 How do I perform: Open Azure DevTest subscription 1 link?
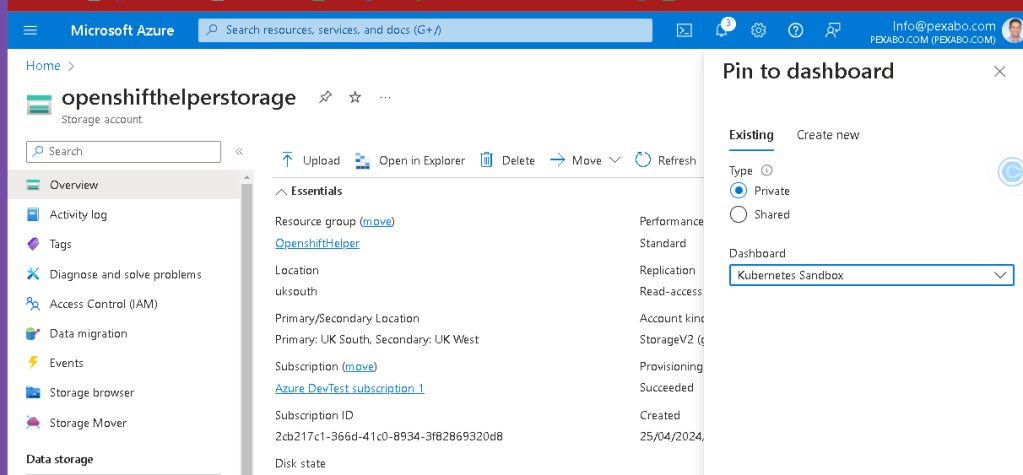(350, 388)
